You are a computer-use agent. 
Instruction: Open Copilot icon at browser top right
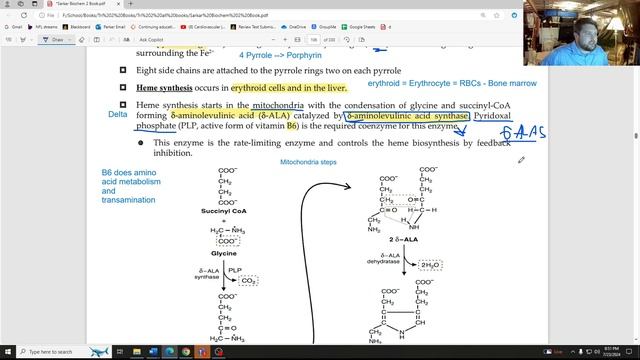(x=514, y=15)
